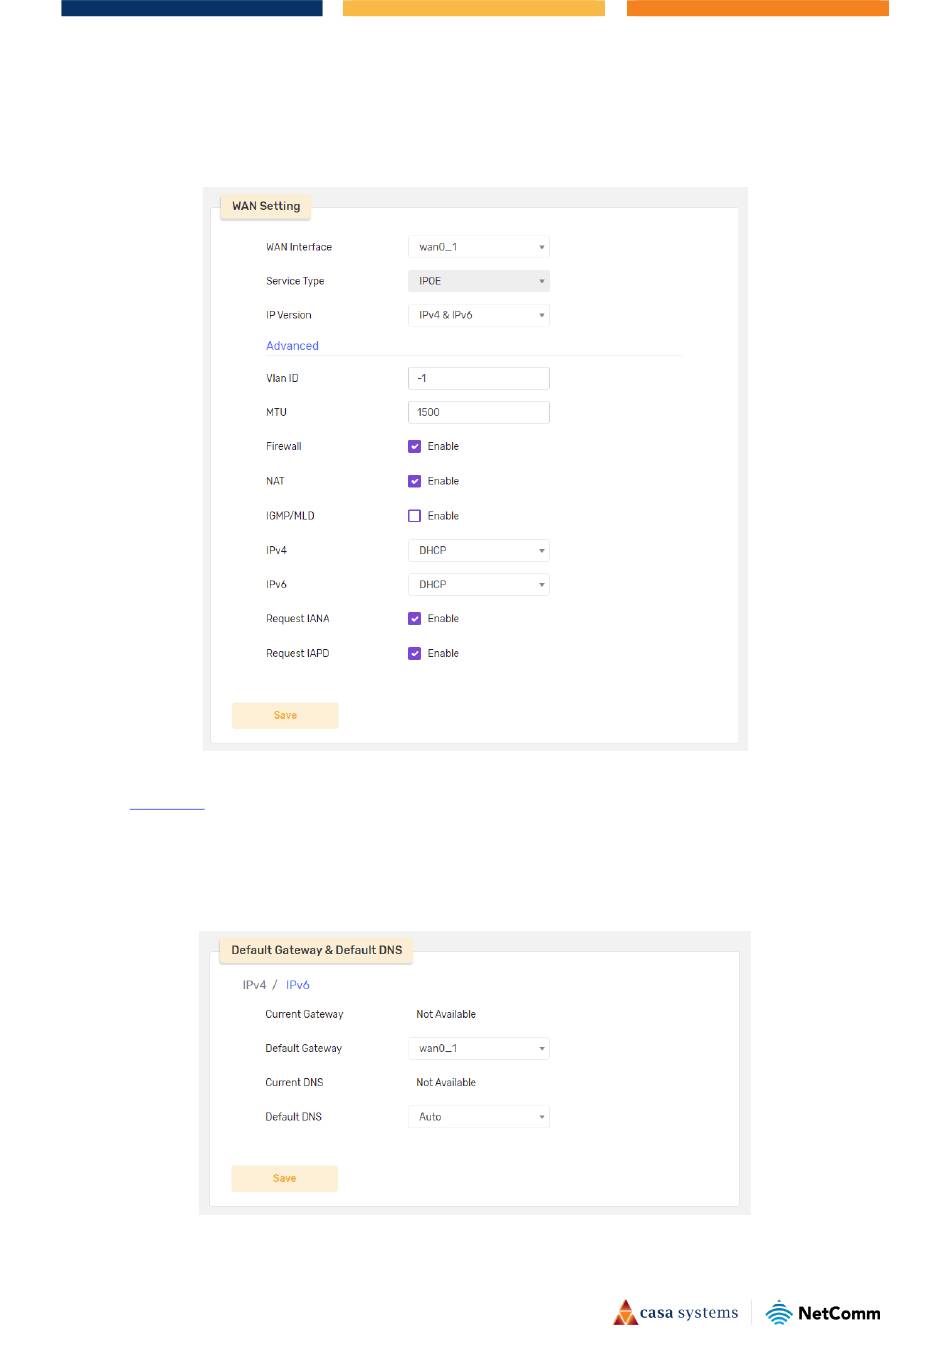Image resolution: width=950 pixels, height=1369 pixels.
Task: Click the Request IAPD label
Action: (x=297, y=653)
